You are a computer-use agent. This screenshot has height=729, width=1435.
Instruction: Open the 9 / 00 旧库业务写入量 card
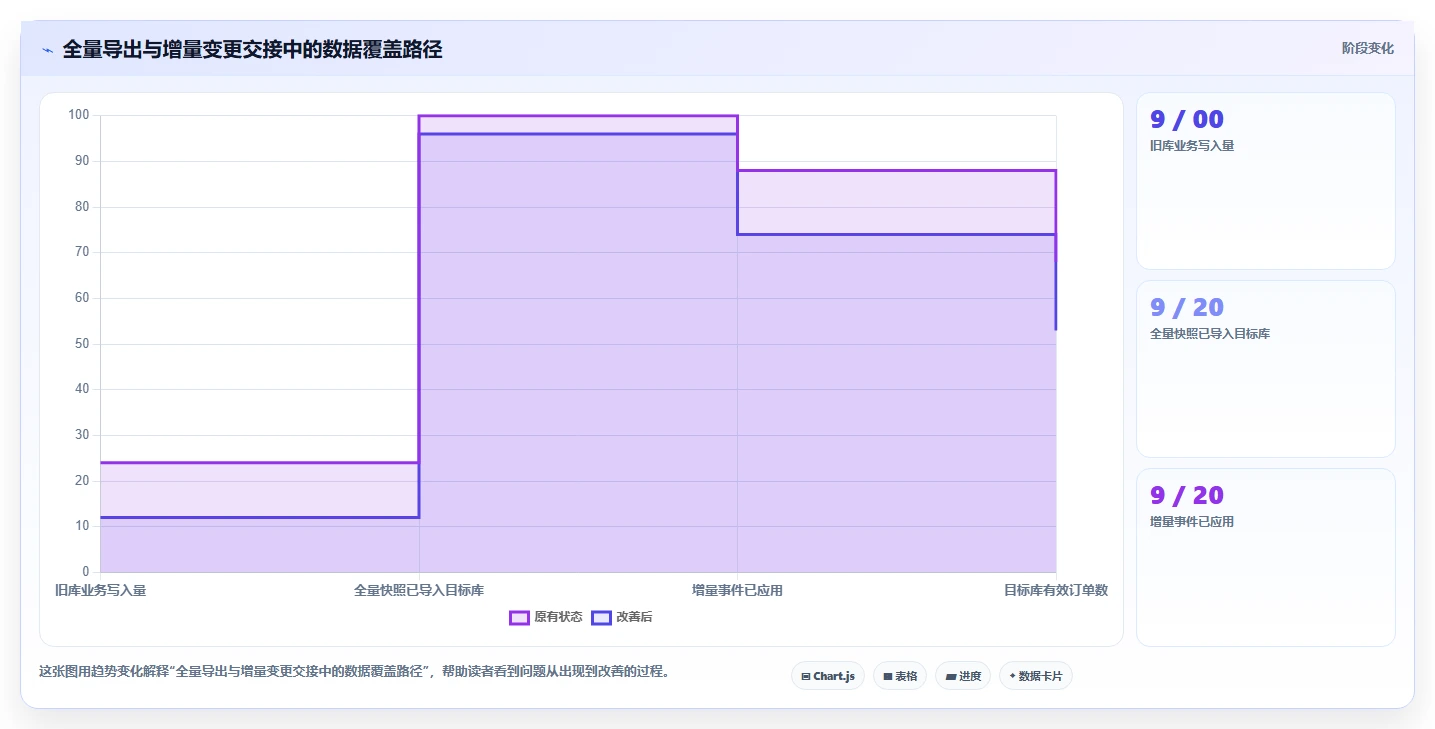point(1265,181)
